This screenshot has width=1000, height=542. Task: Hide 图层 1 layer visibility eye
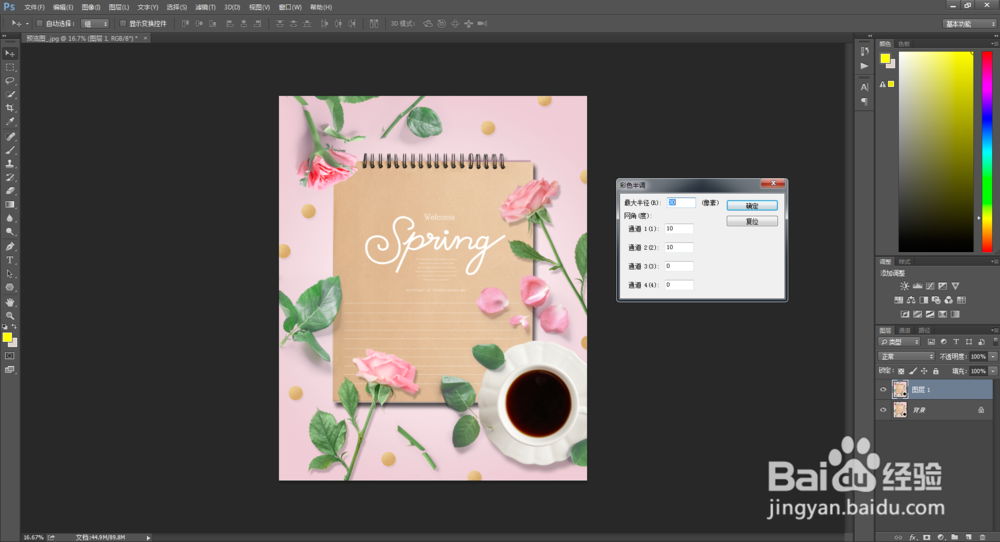click(883, 390)
